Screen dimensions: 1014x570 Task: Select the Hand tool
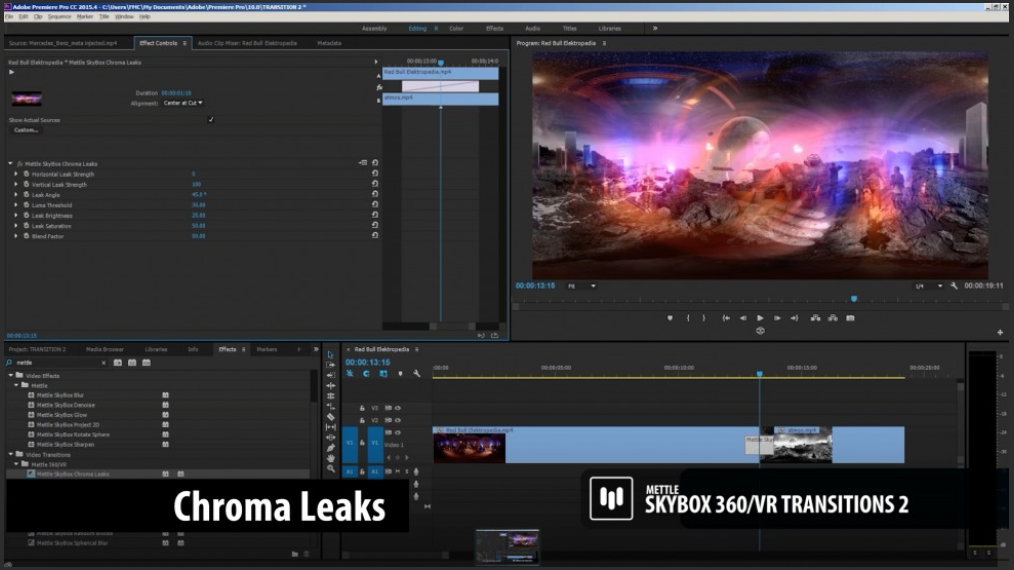pos(330,458)
